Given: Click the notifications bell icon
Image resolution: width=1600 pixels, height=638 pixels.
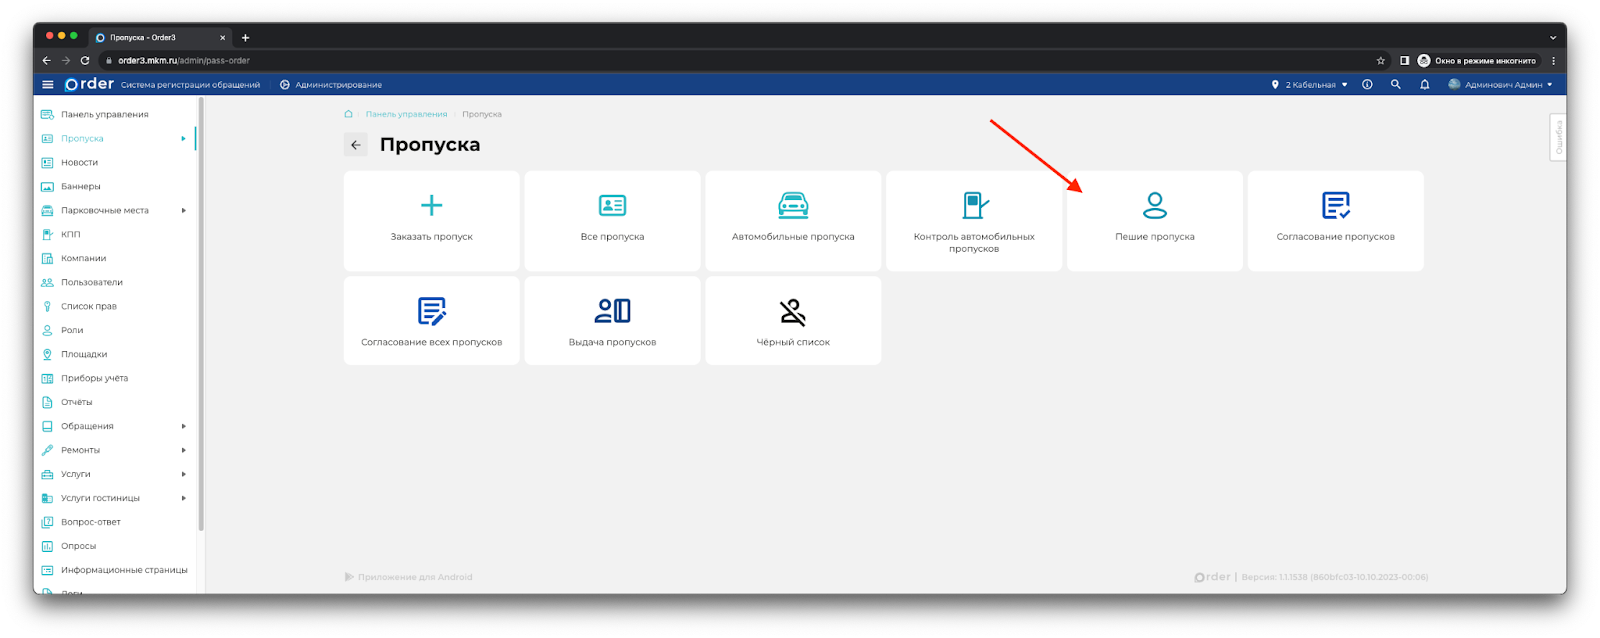Looking at the screenshot, I should (1424, 85).
